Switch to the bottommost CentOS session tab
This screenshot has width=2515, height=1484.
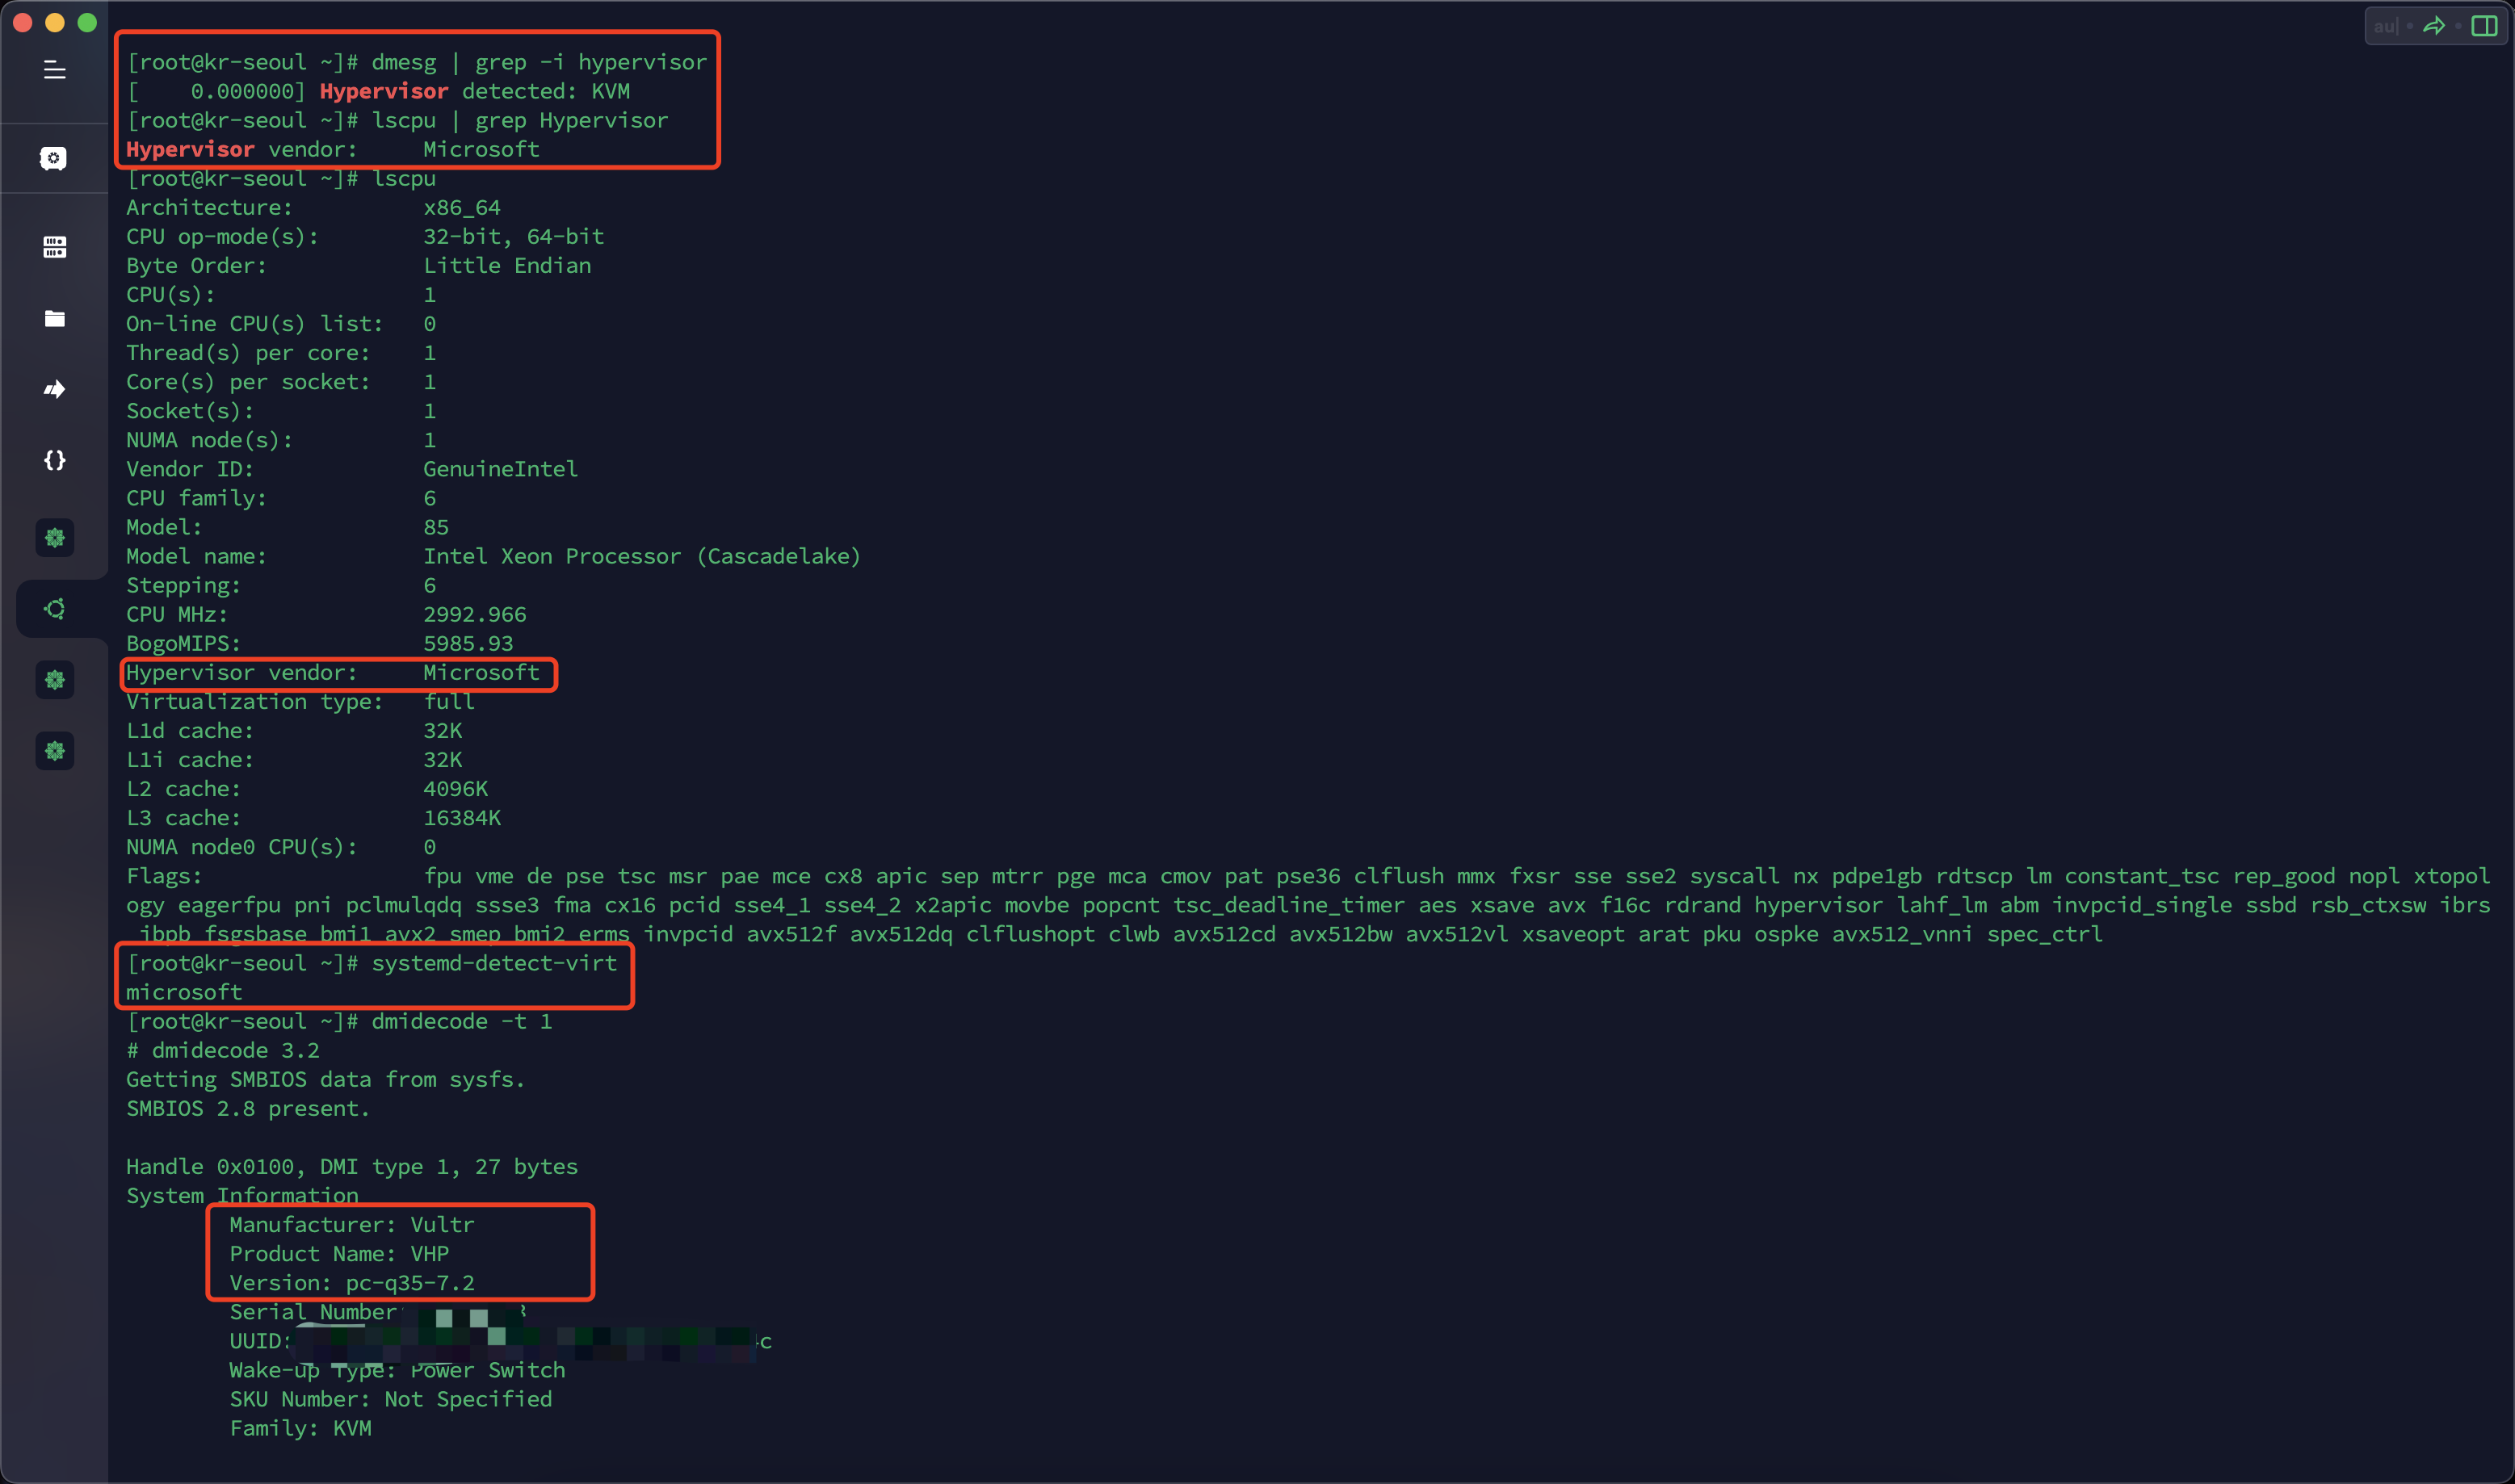tap(54, 751)
